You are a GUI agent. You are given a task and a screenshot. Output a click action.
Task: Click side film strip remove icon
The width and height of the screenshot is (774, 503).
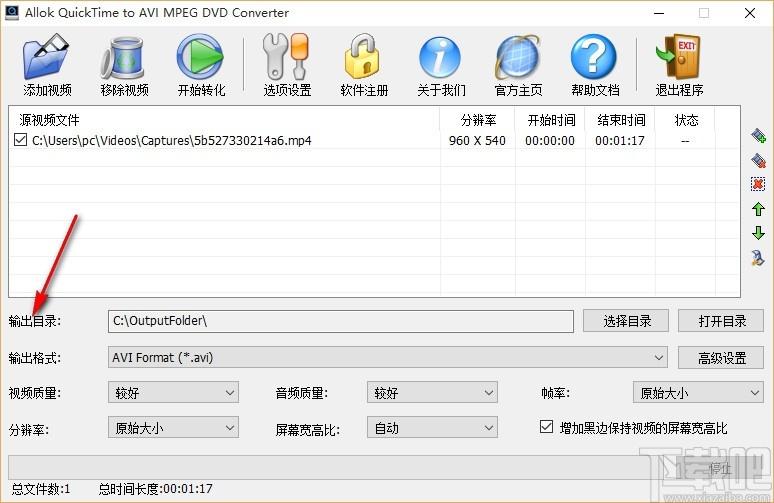tap(758, 160)
